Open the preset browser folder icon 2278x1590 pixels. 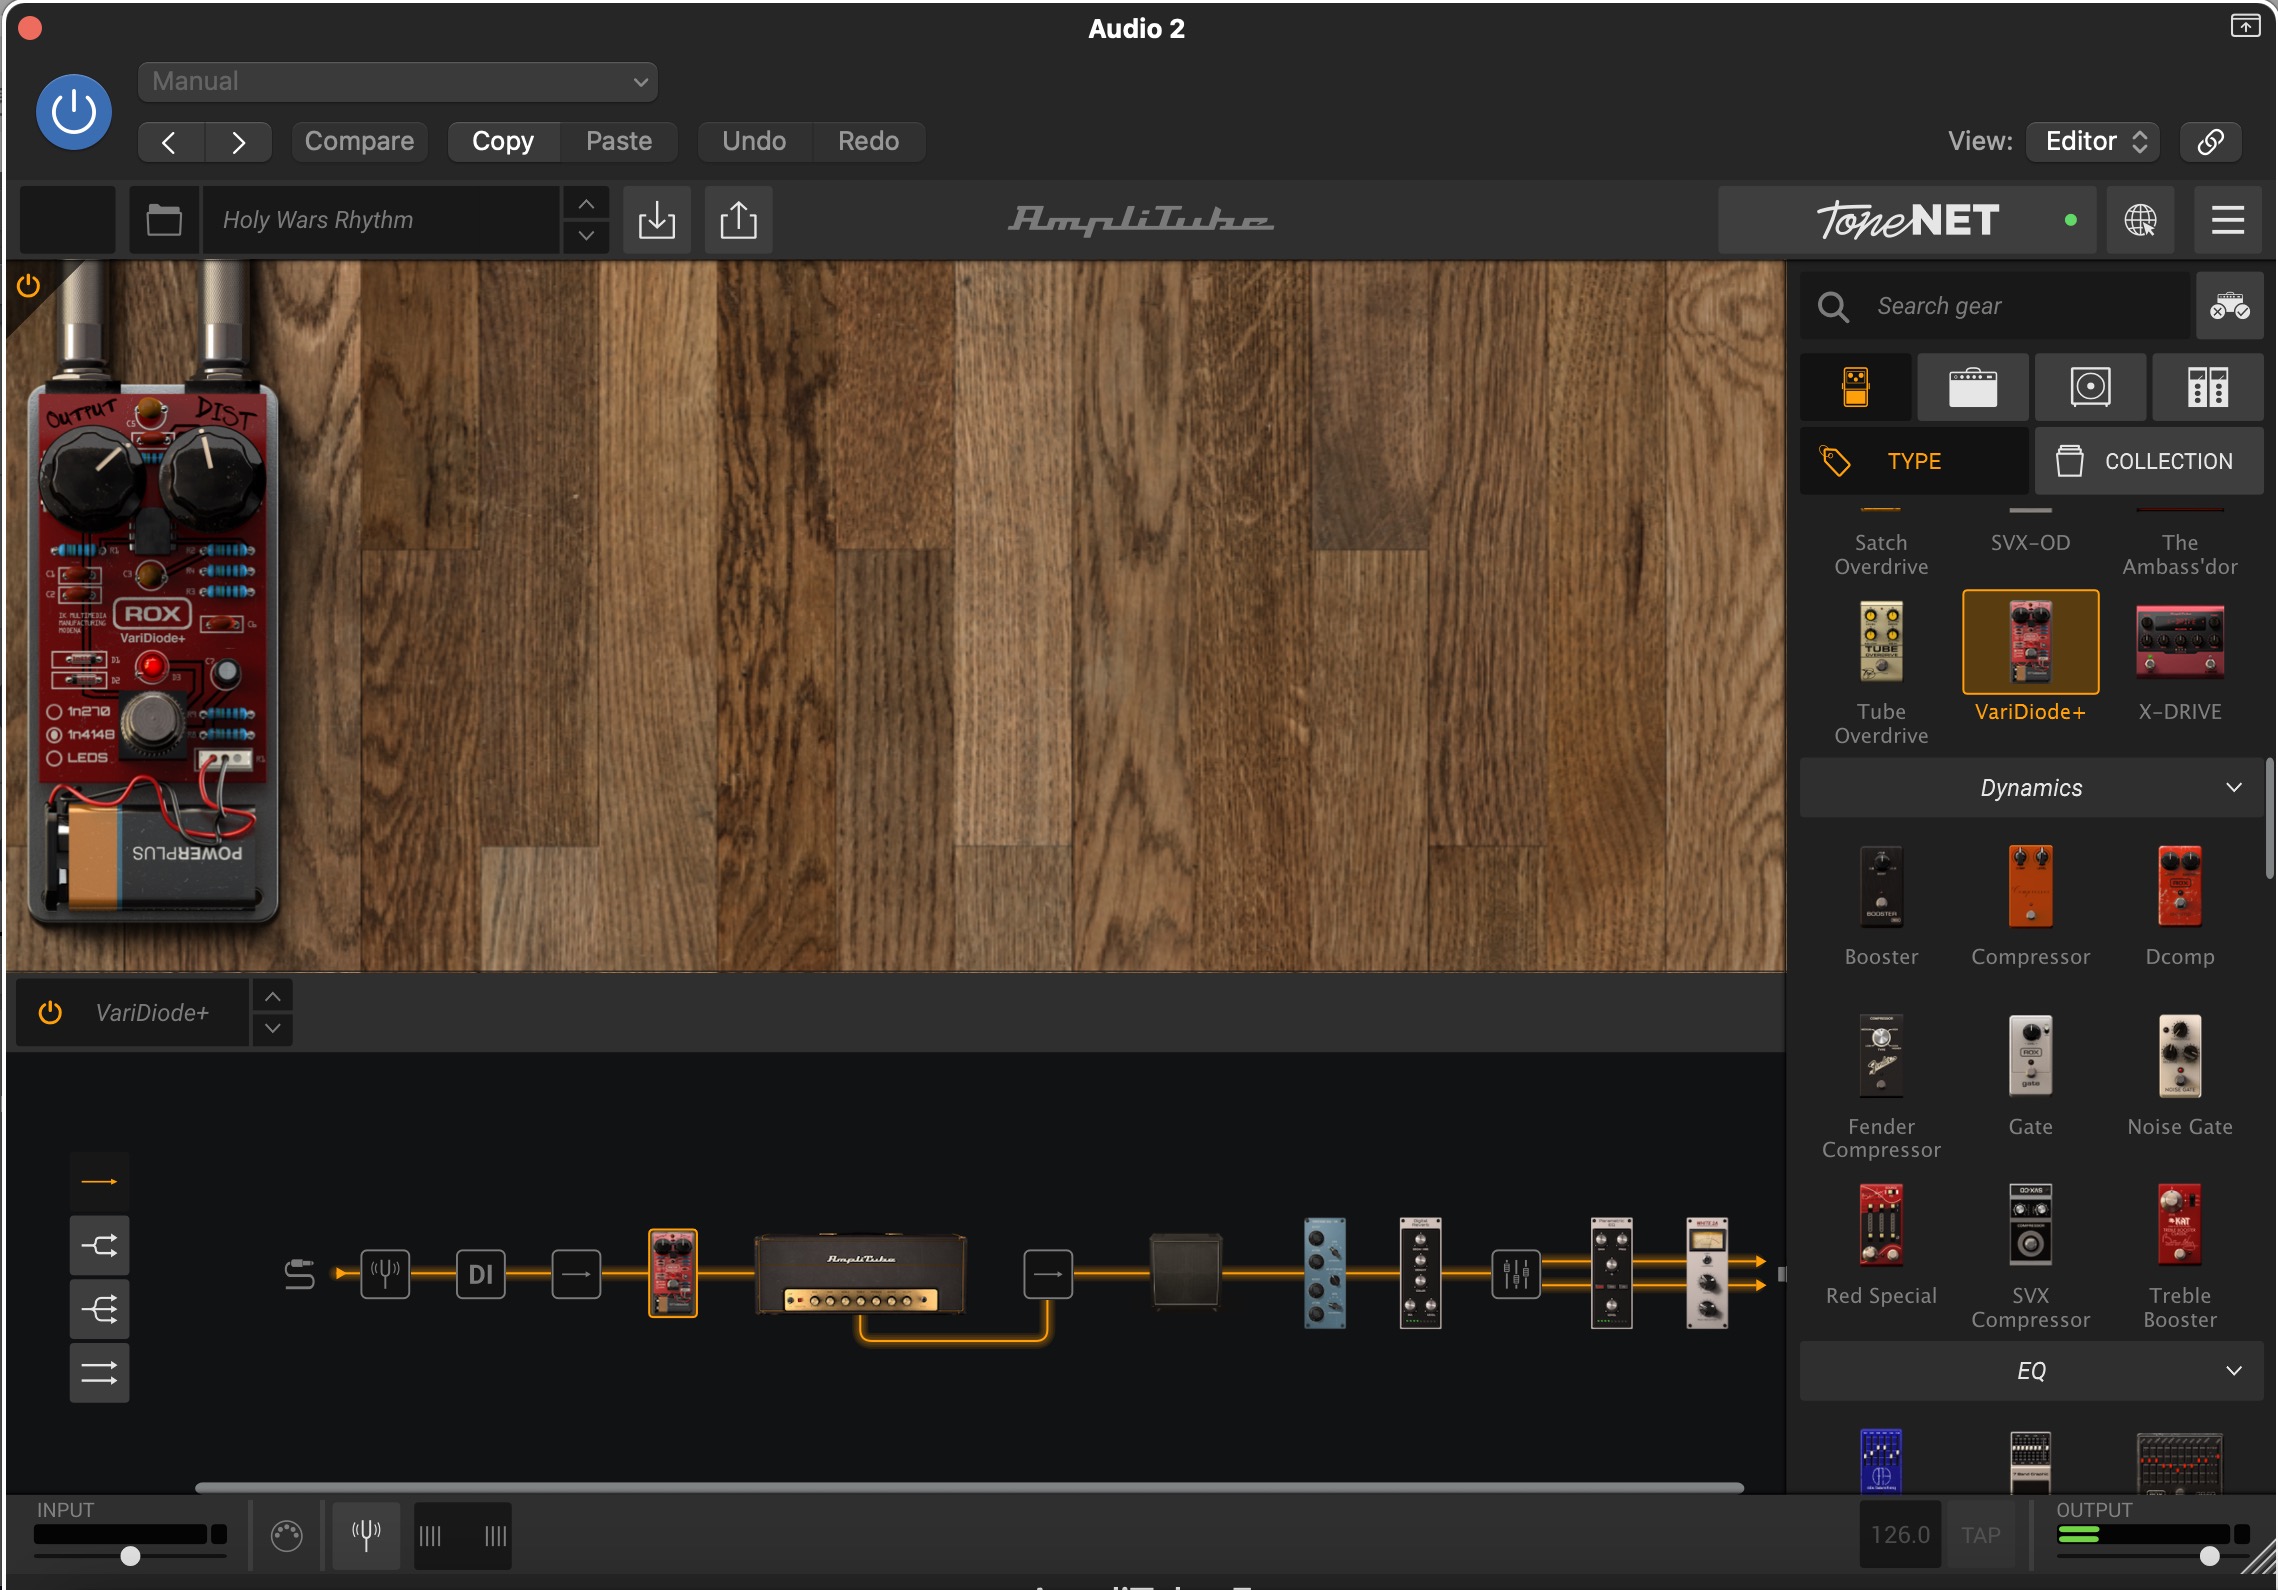164,220
